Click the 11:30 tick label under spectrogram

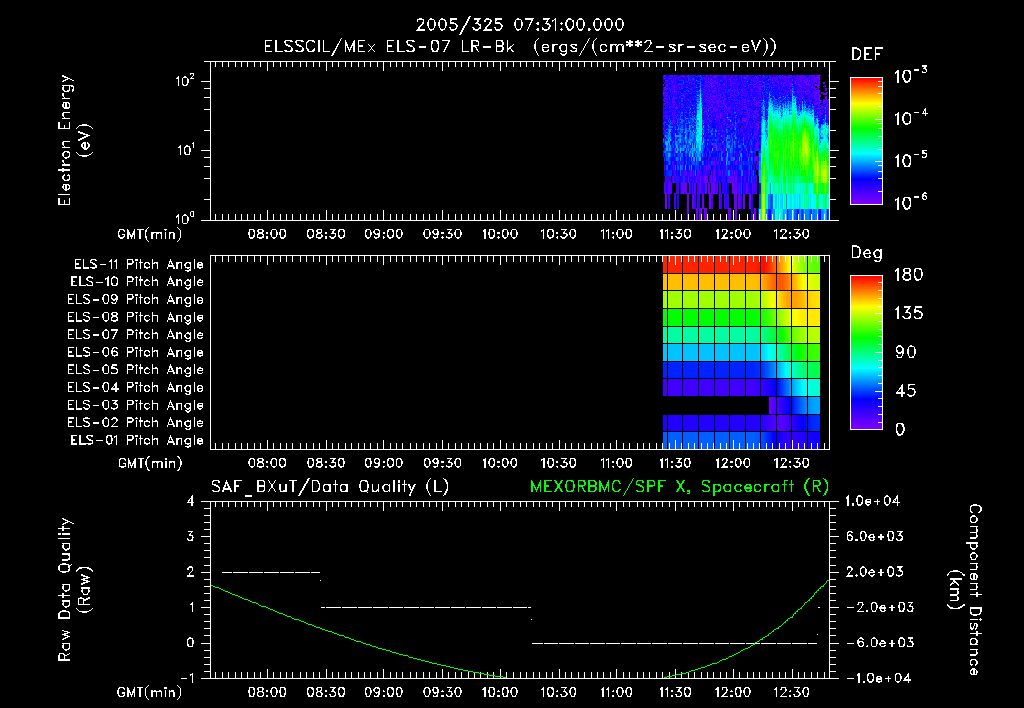coord(675,234)
